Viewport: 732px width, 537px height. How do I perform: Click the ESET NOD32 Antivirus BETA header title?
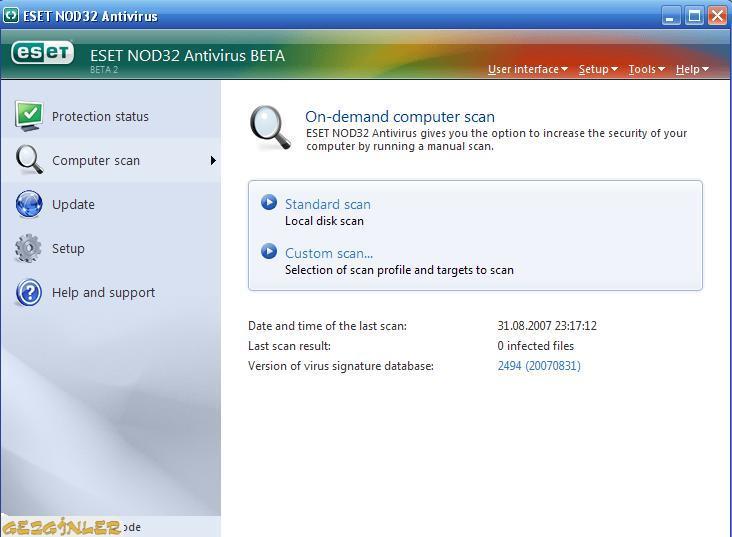point(187,56)
